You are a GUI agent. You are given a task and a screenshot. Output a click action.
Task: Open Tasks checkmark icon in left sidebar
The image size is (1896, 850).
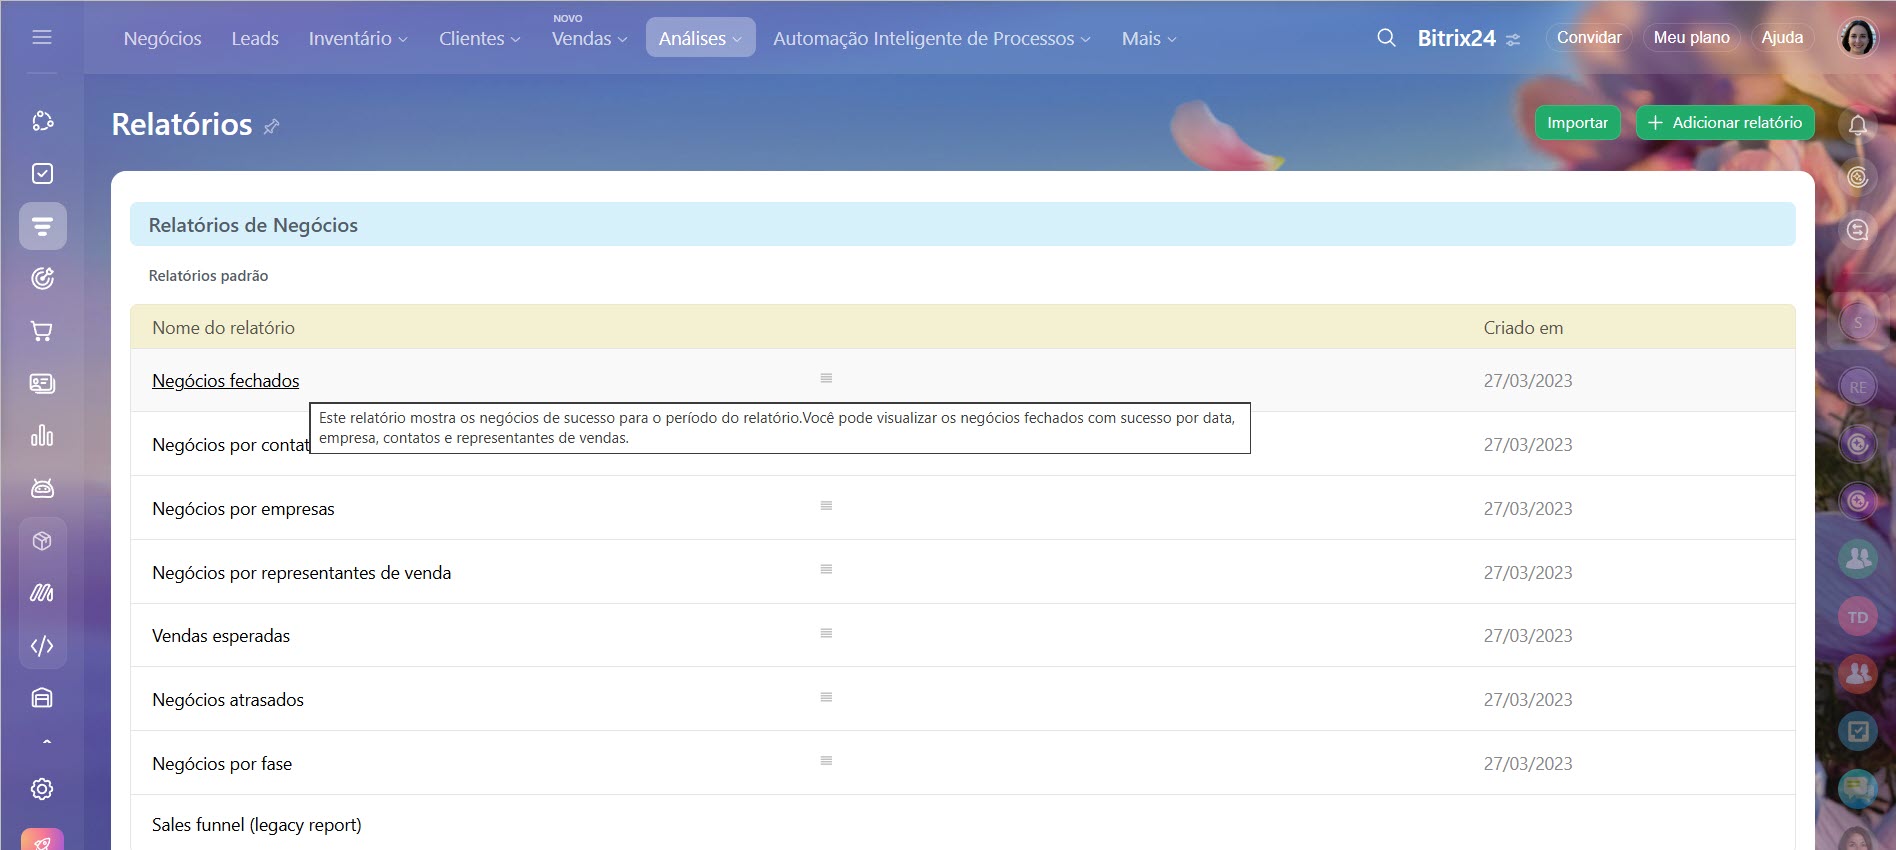click(x=42, y=174)
